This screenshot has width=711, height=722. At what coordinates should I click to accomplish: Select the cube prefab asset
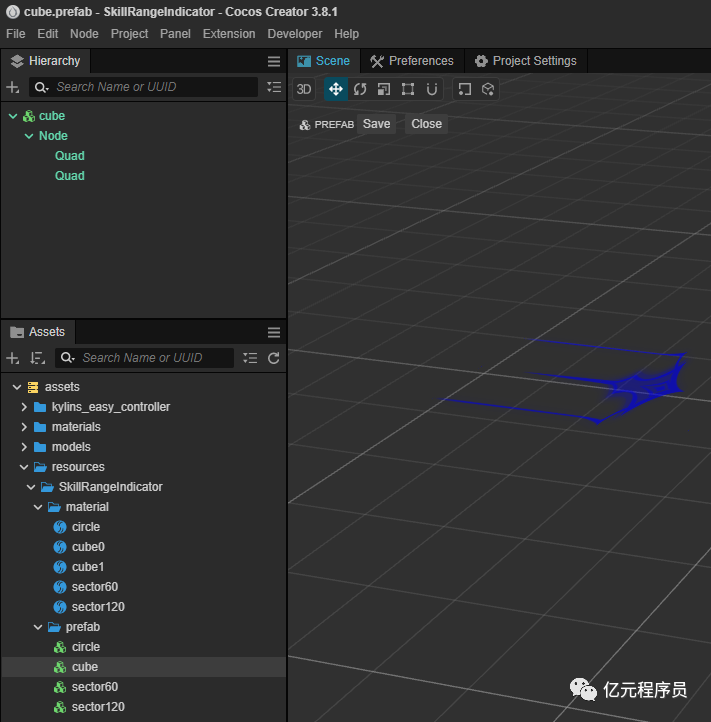tap(143, 667)
